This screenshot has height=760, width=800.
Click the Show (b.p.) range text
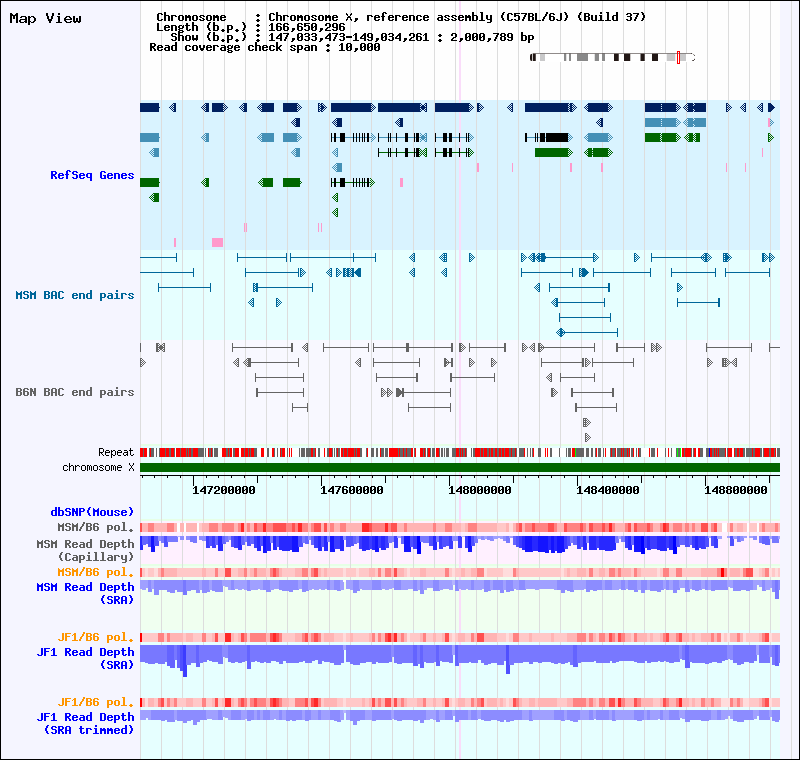point(352,37)
